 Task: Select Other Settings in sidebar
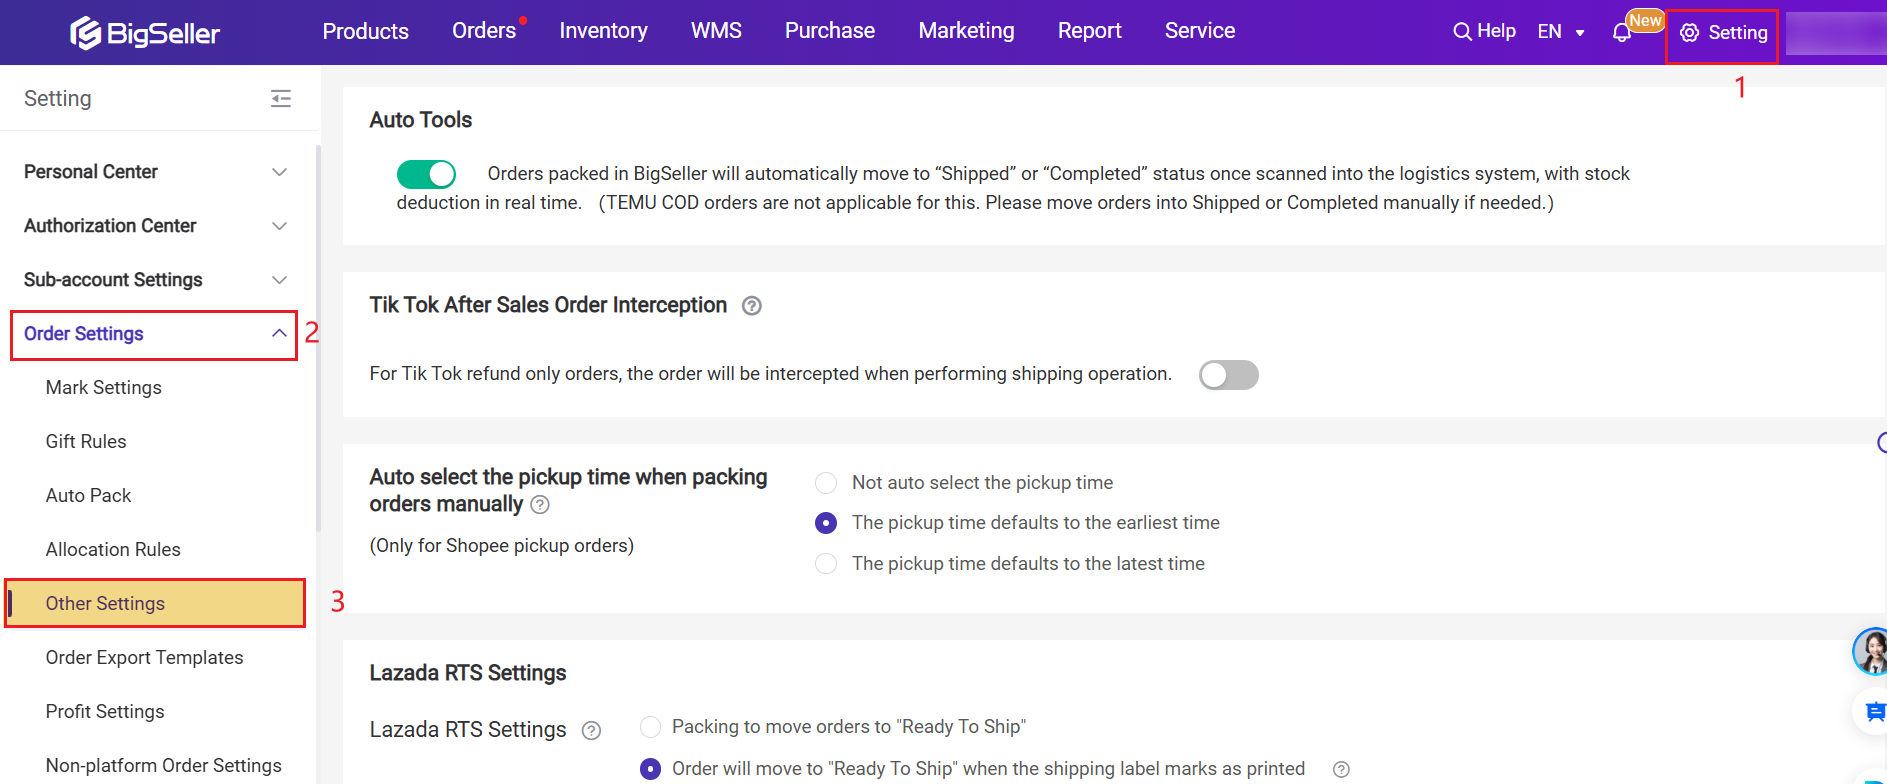coord(155,604)
